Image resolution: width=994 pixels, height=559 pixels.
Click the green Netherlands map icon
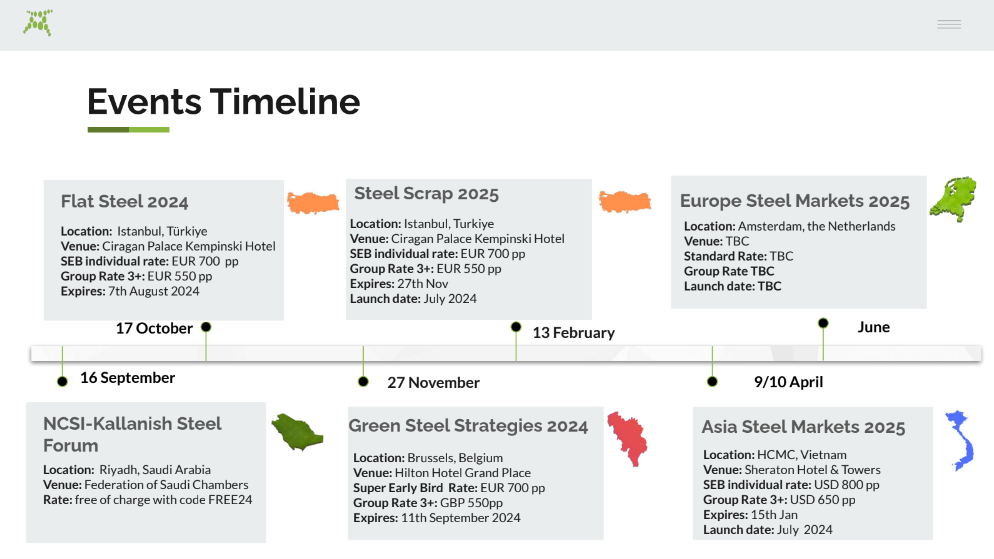952,198
